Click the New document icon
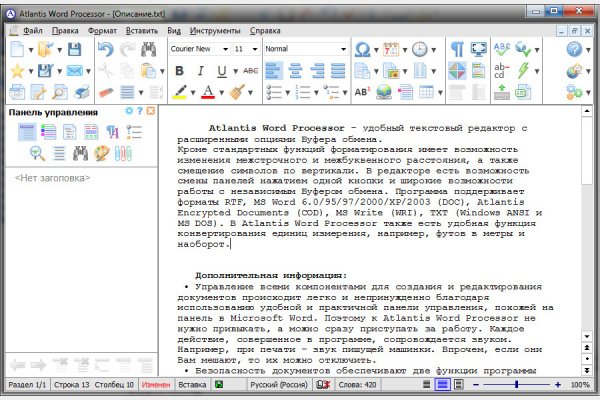Viewport: 600px width, 400px height. coord(17,49)
